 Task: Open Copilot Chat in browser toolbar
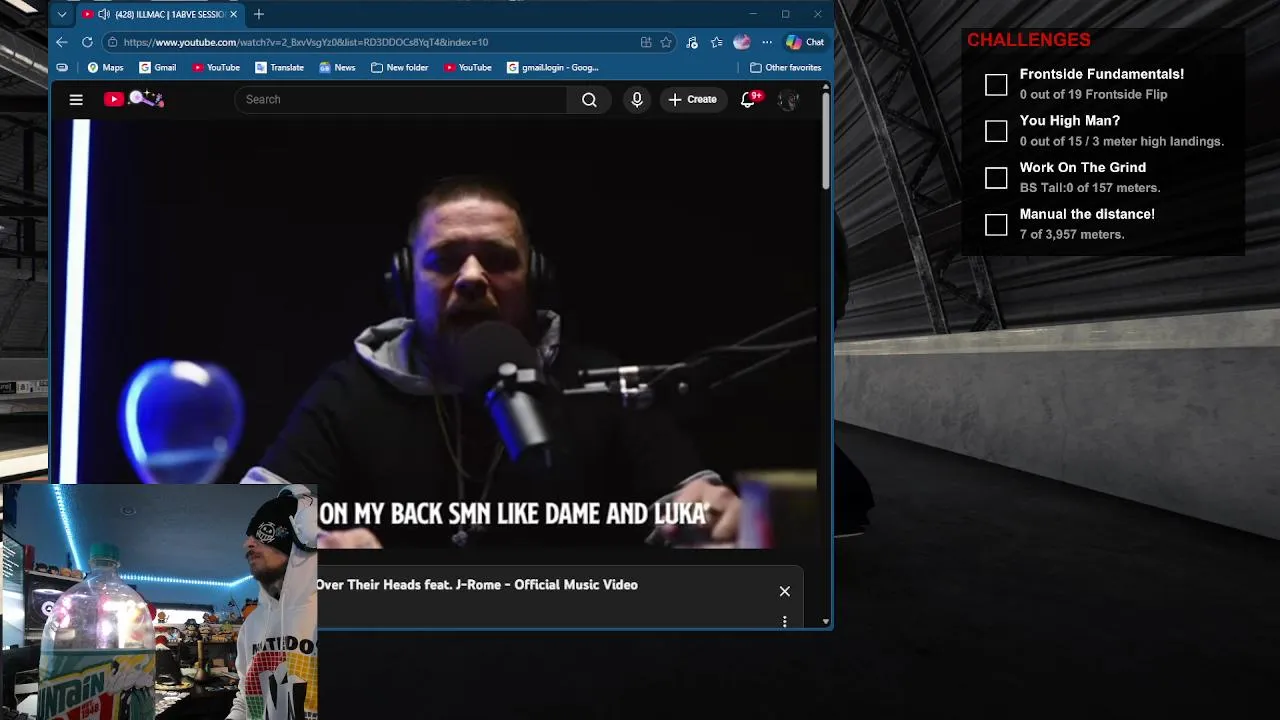(806, 42)
